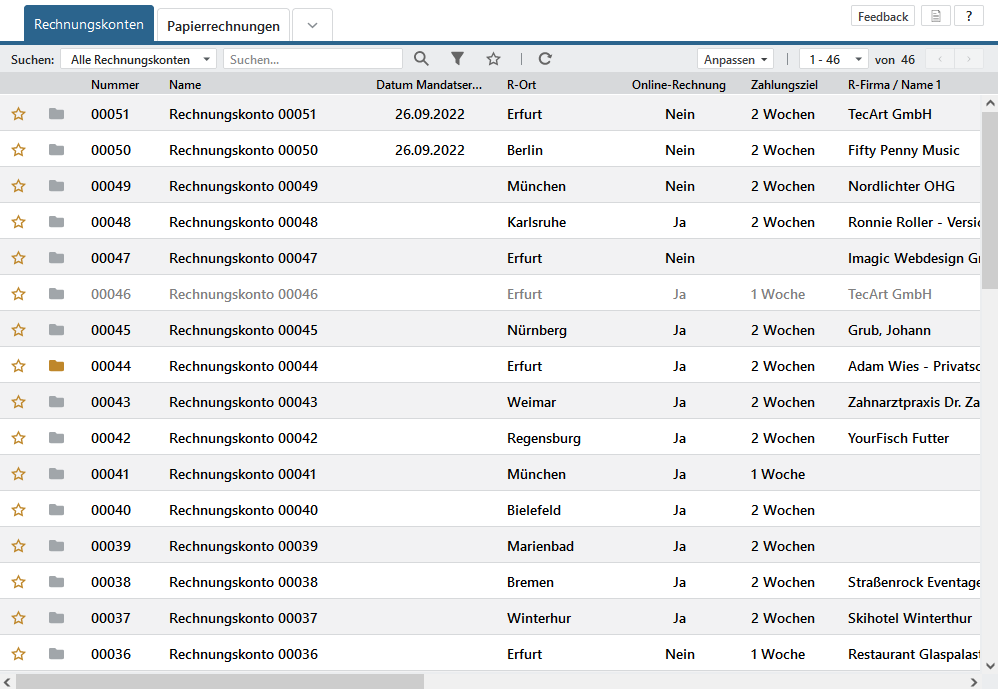Click the Feedback button

pos(883,16)
